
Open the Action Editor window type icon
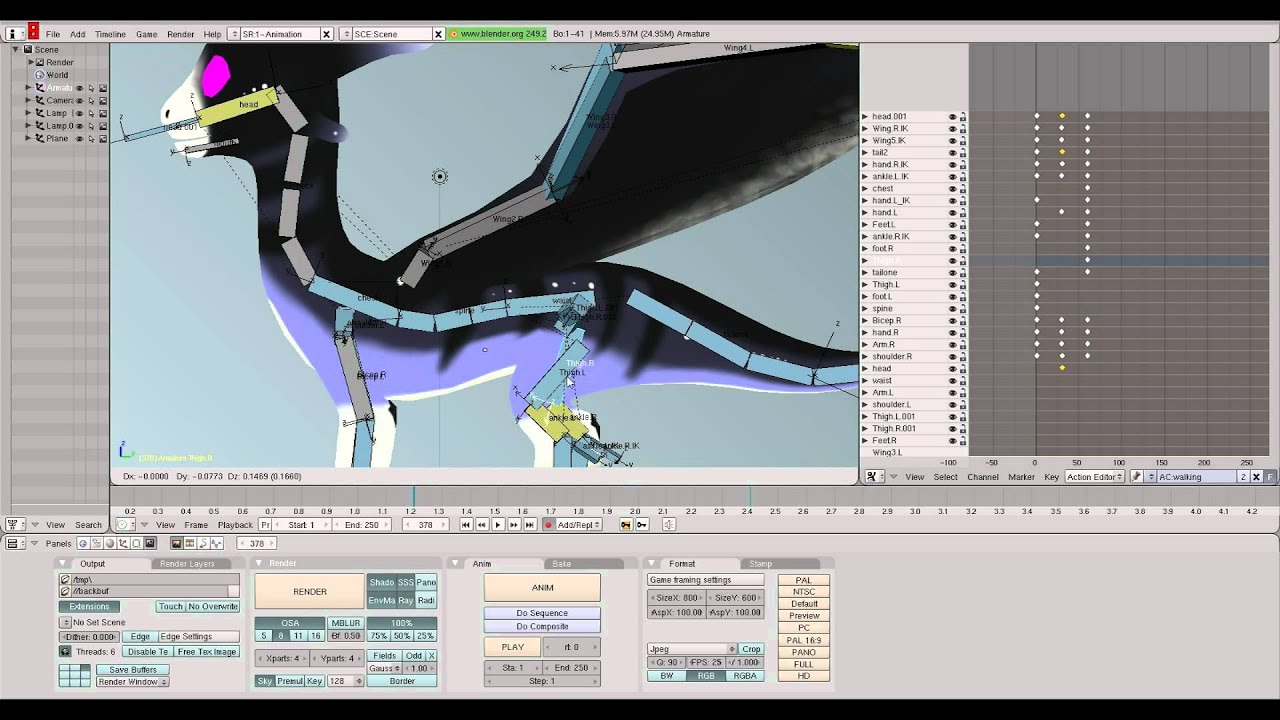click(874, 477)
